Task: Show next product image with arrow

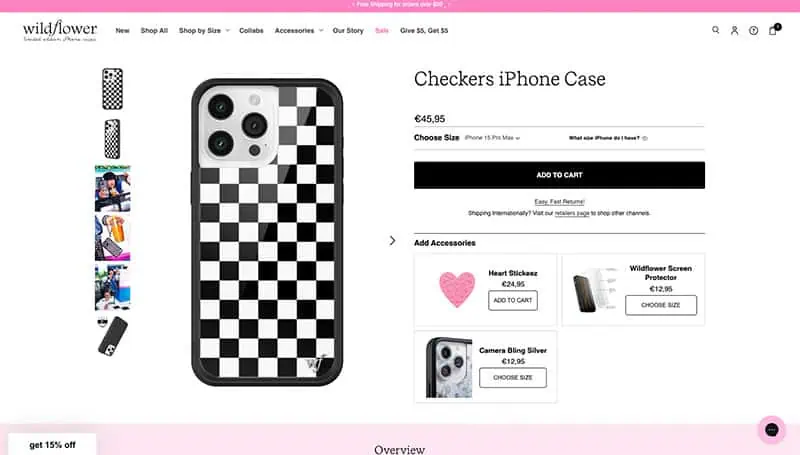Action: [x=392, y=240]
